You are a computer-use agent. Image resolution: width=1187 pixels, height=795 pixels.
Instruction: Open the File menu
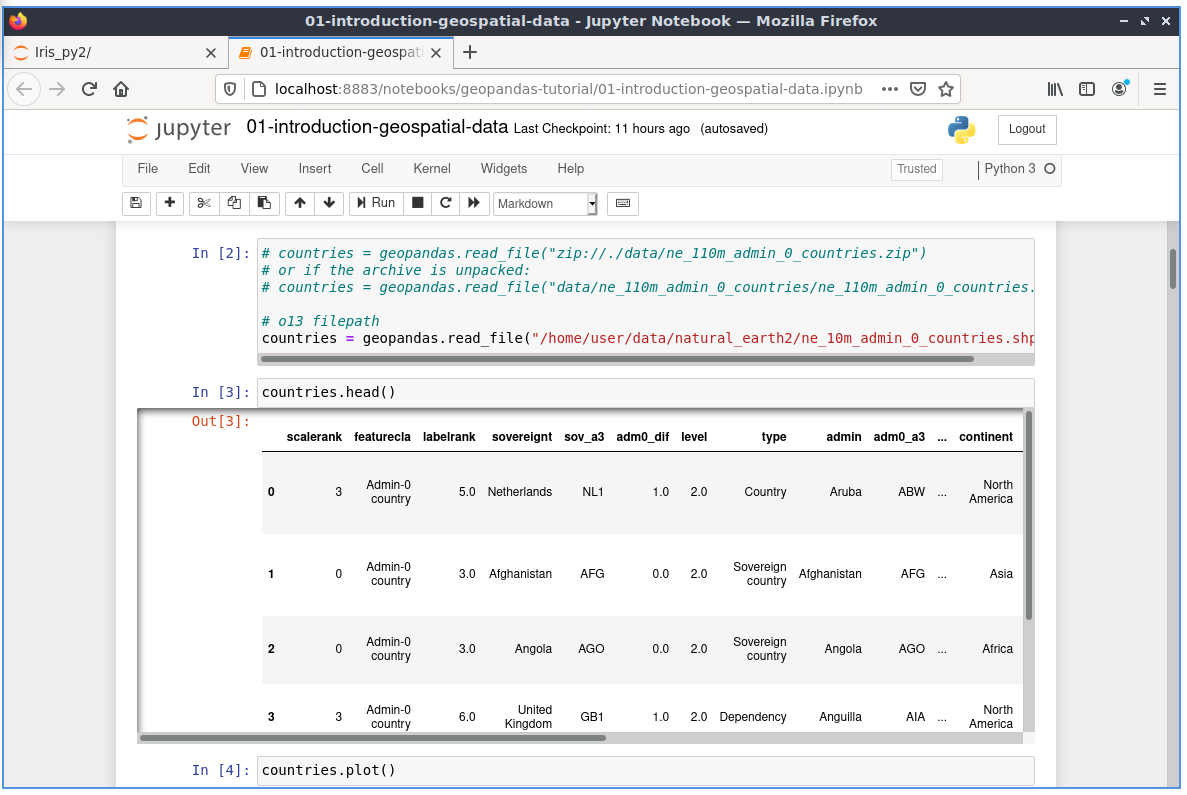pyautogui.click(x=148, y=170)
